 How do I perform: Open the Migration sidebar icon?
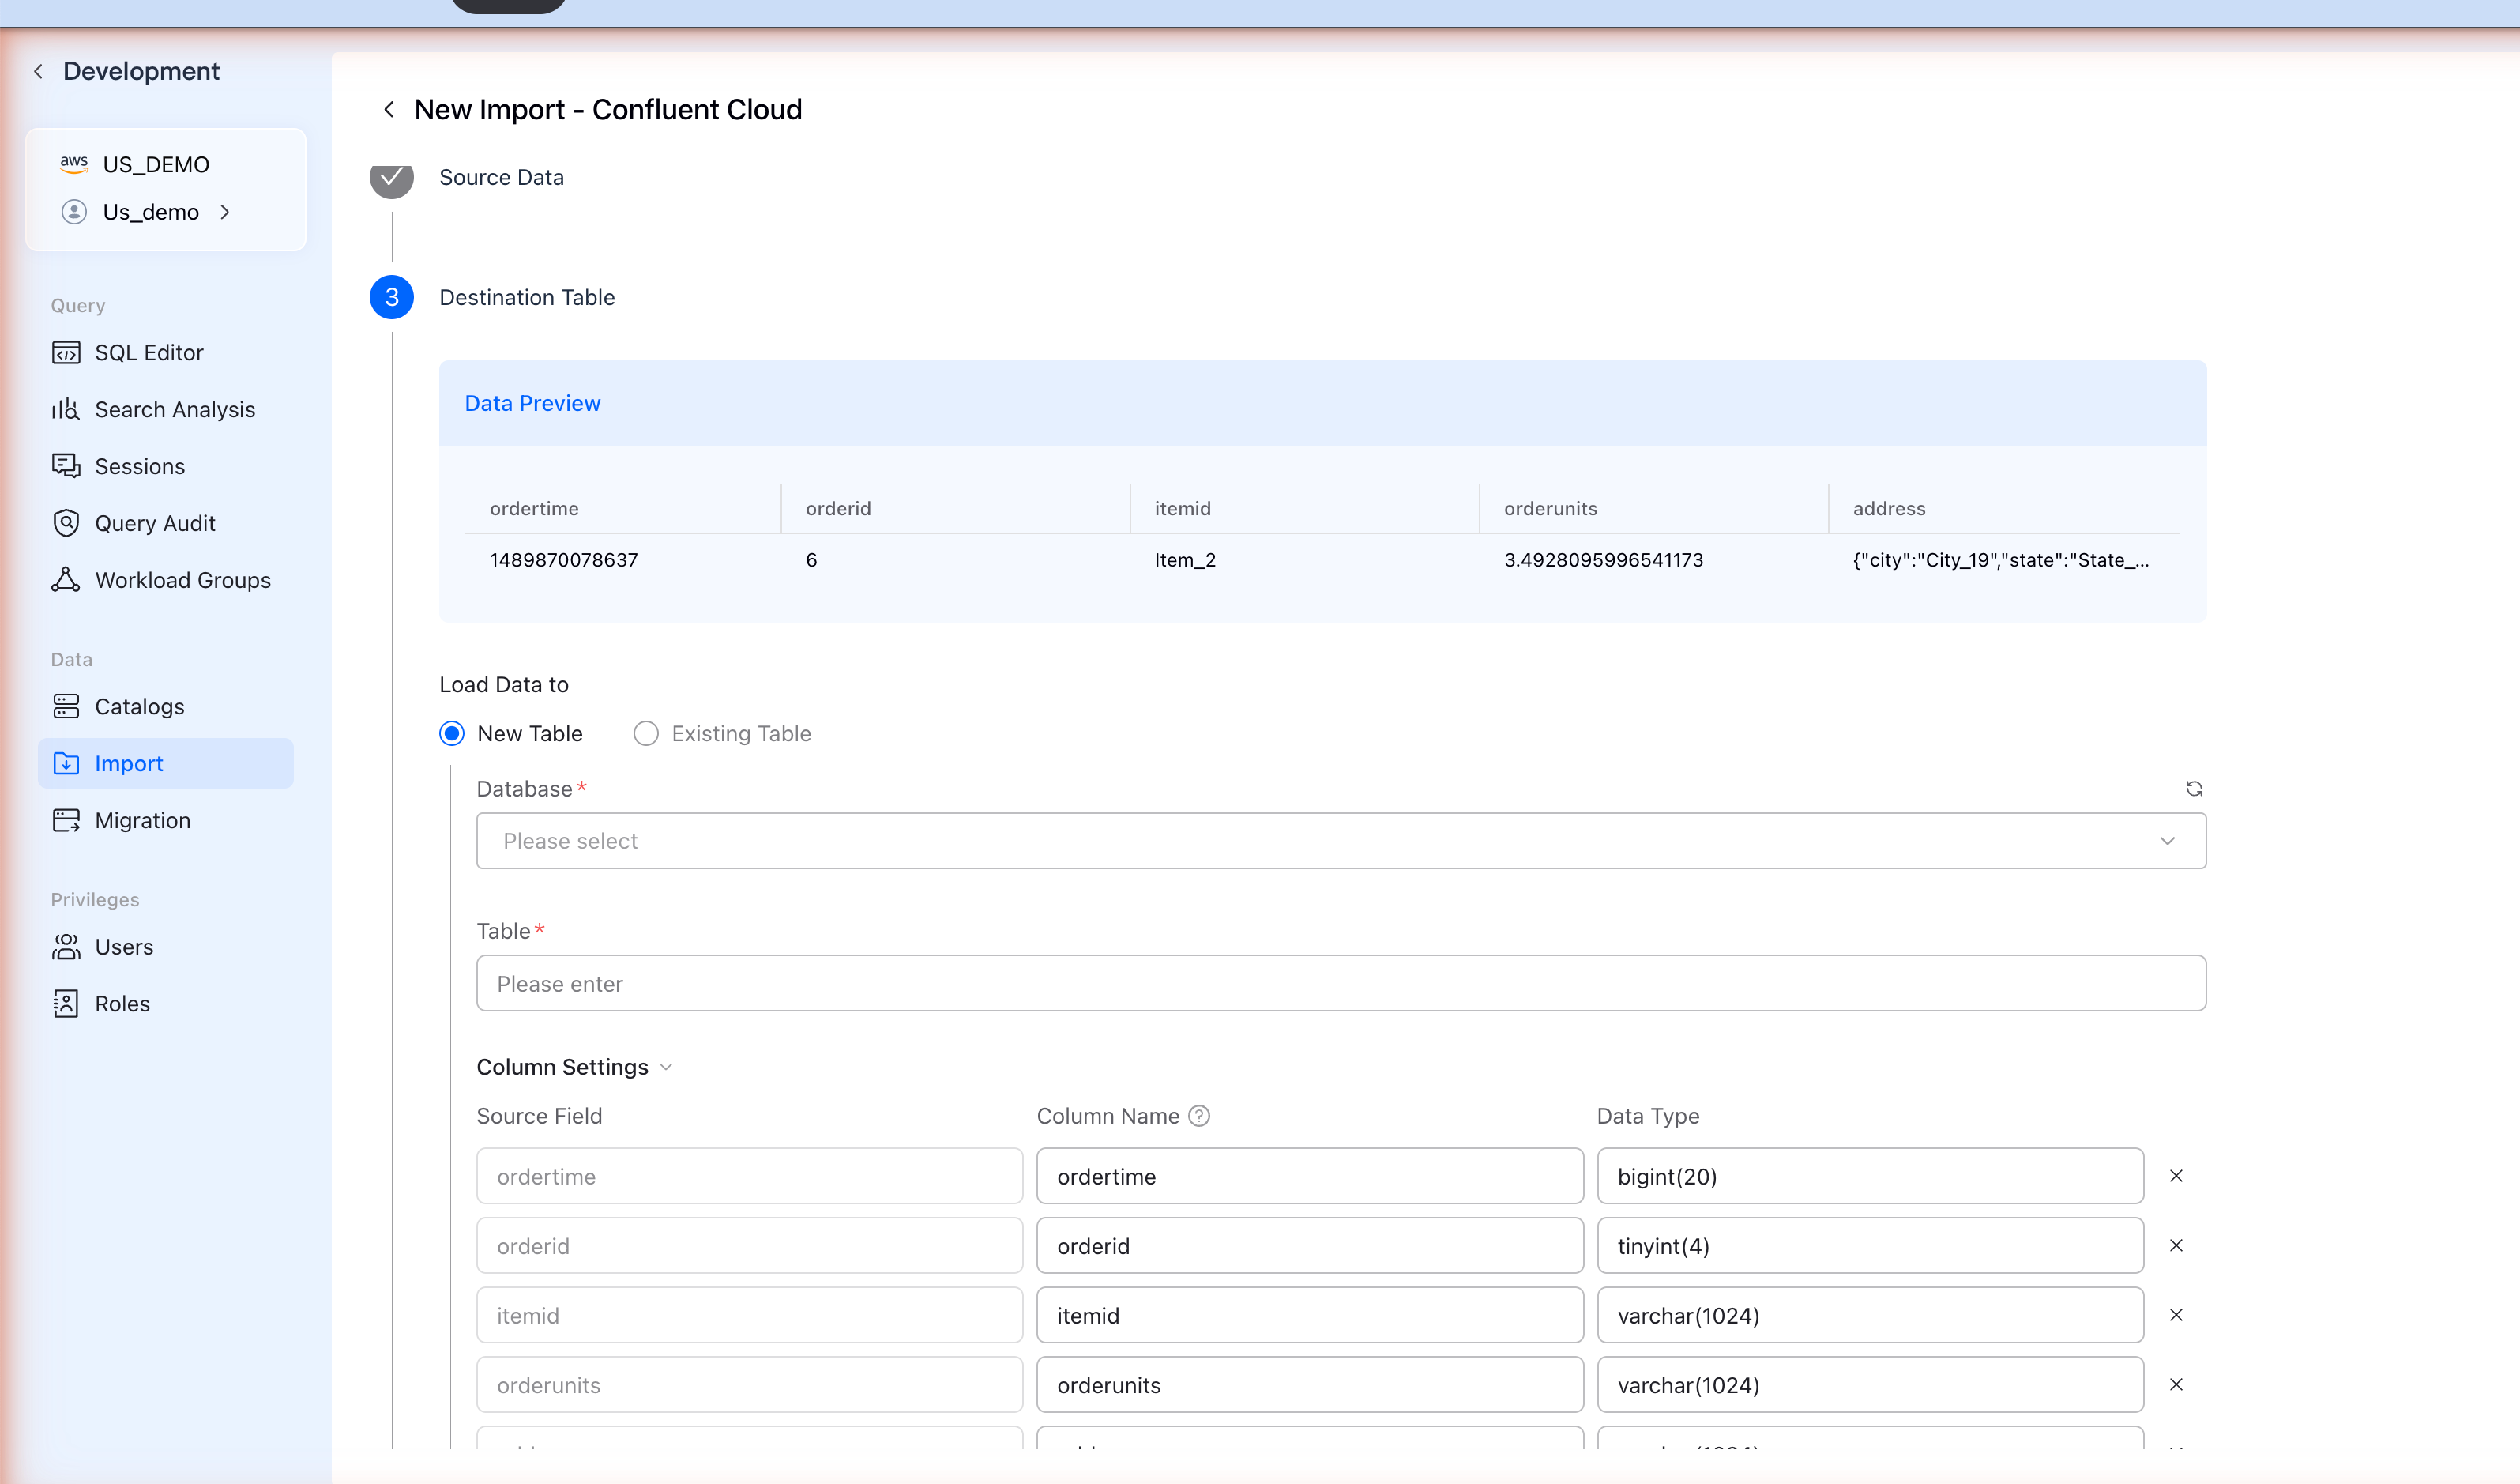[x=66, y=821]
